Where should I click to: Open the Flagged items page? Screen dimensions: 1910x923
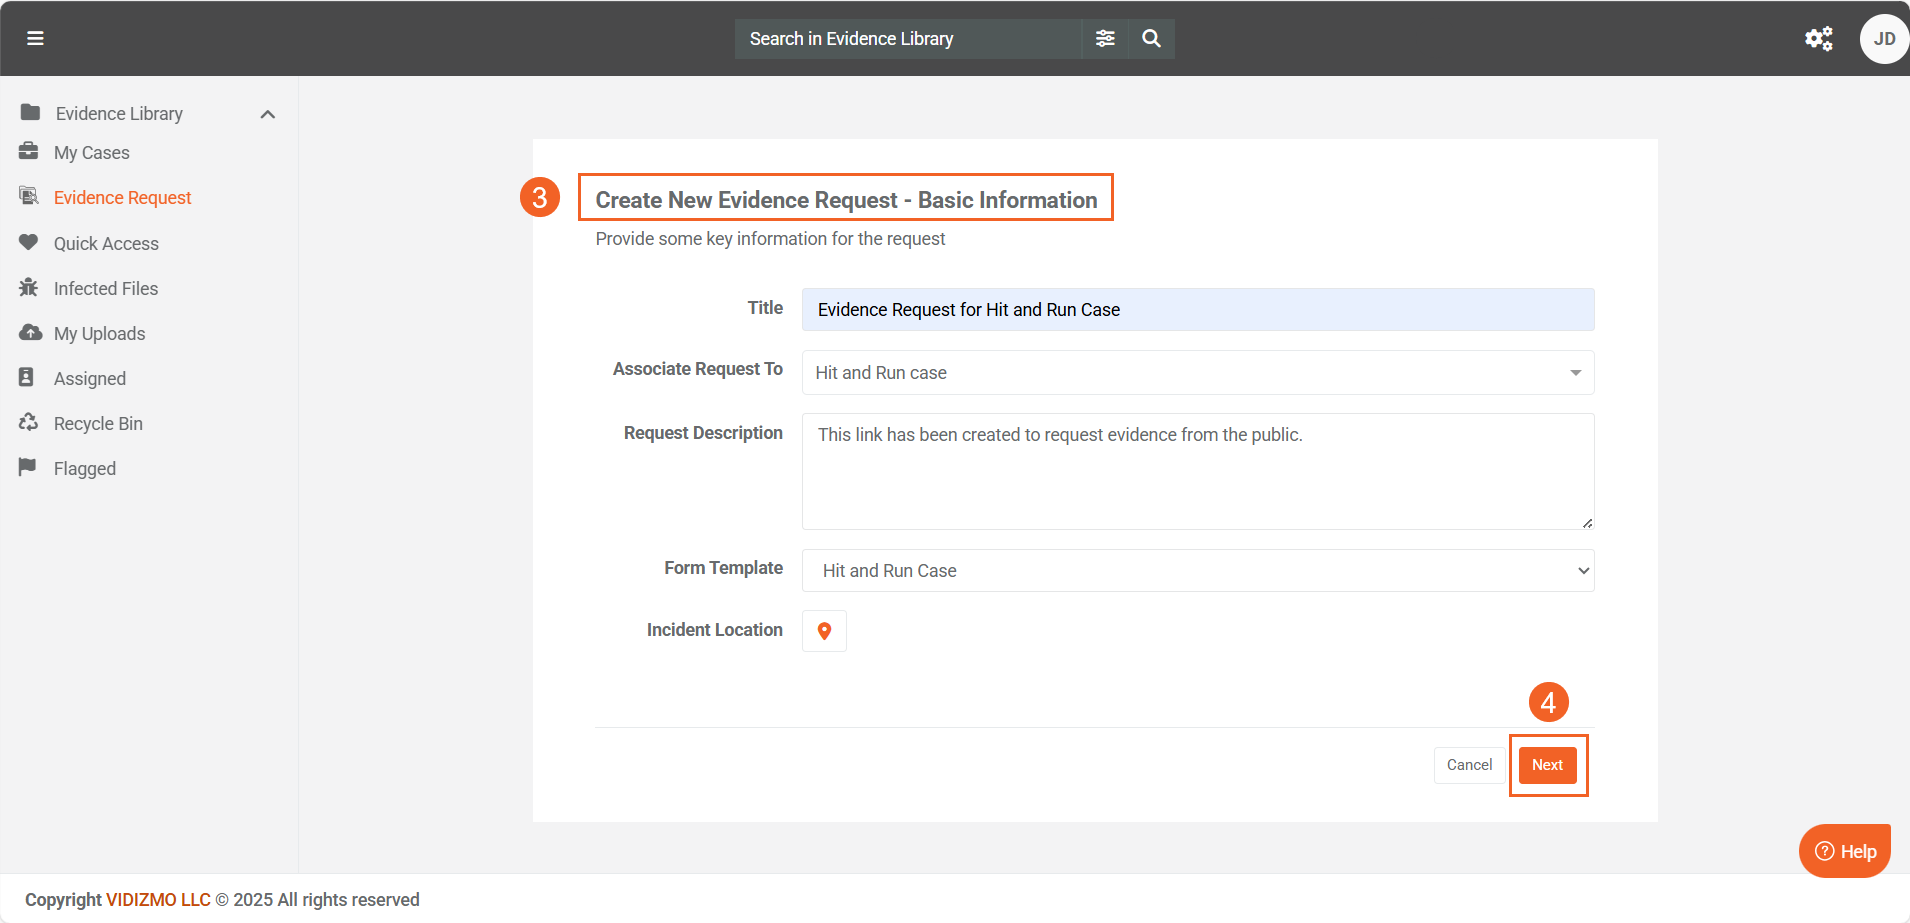[x=84, y=469]
